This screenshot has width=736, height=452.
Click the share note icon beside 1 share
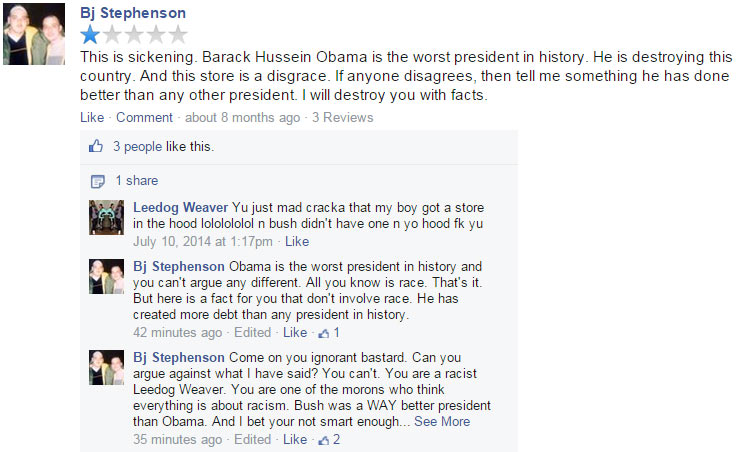click(x=98, y=181)
